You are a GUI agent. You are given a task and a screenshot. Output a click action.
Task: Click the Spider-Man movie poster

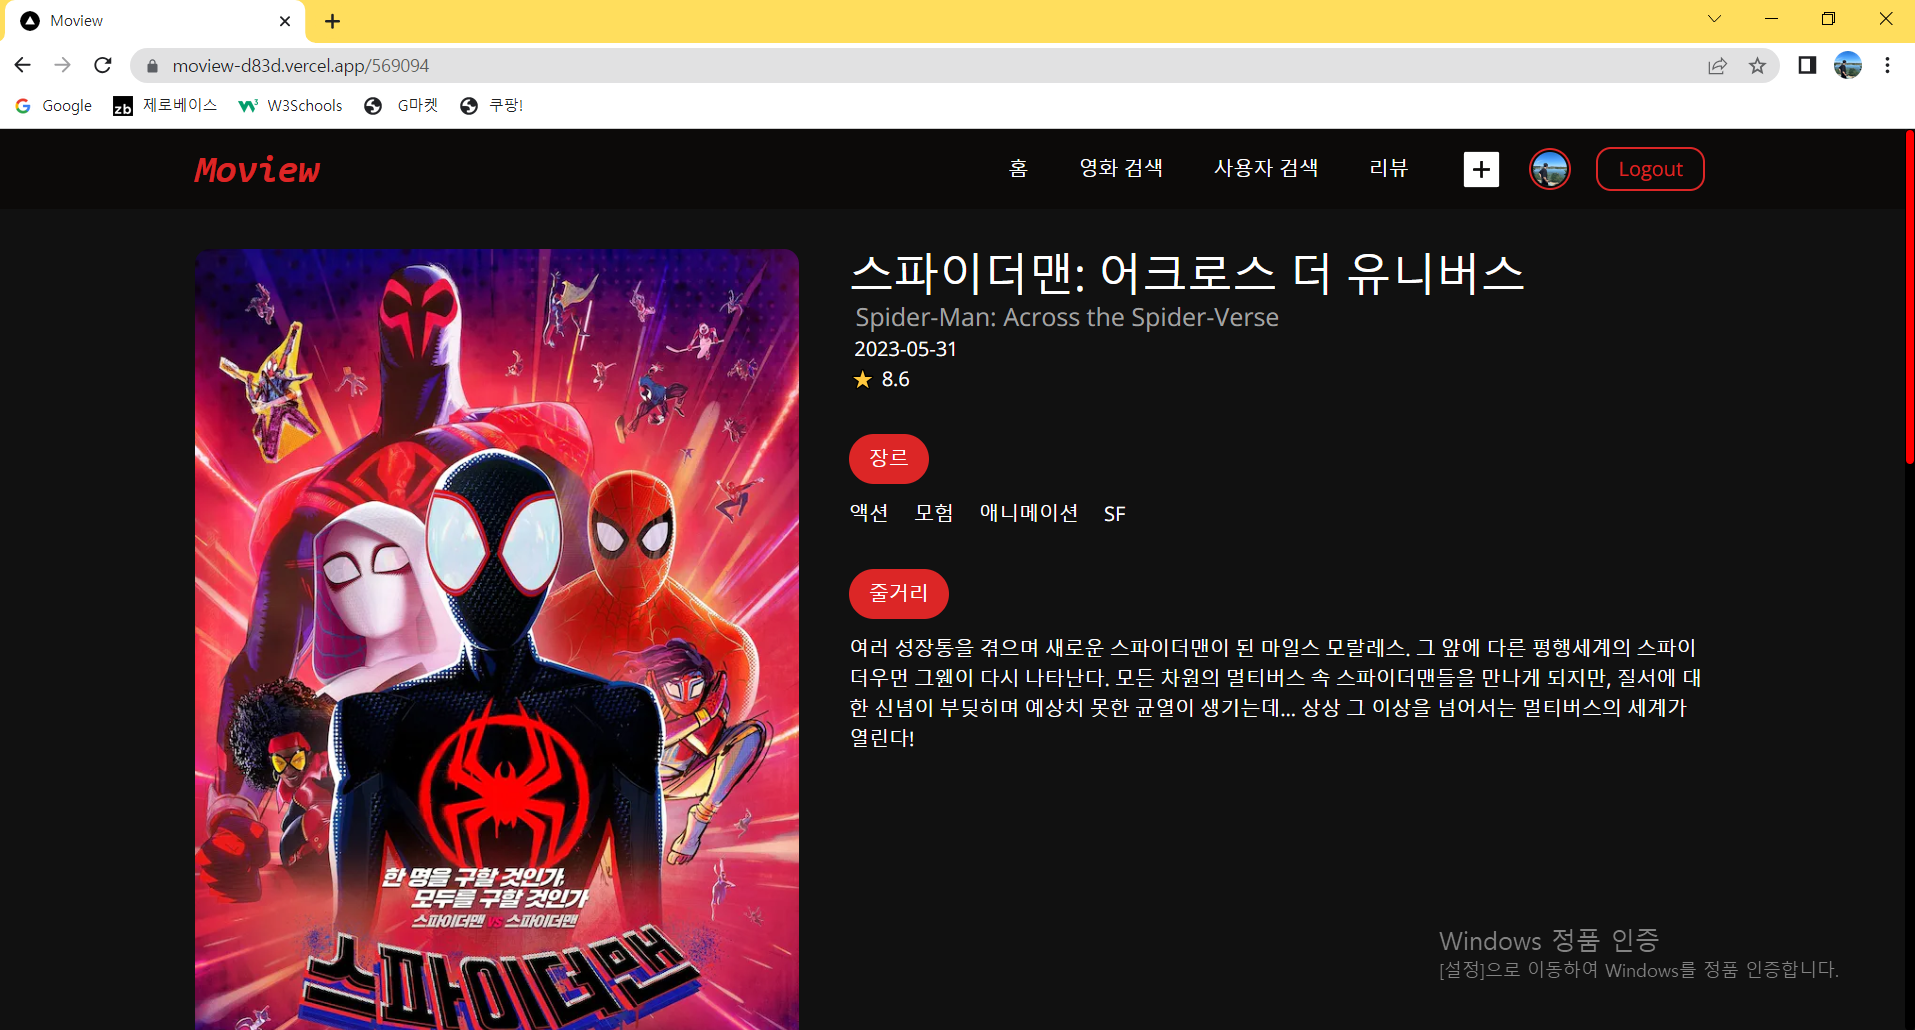[x=497, y=640]
